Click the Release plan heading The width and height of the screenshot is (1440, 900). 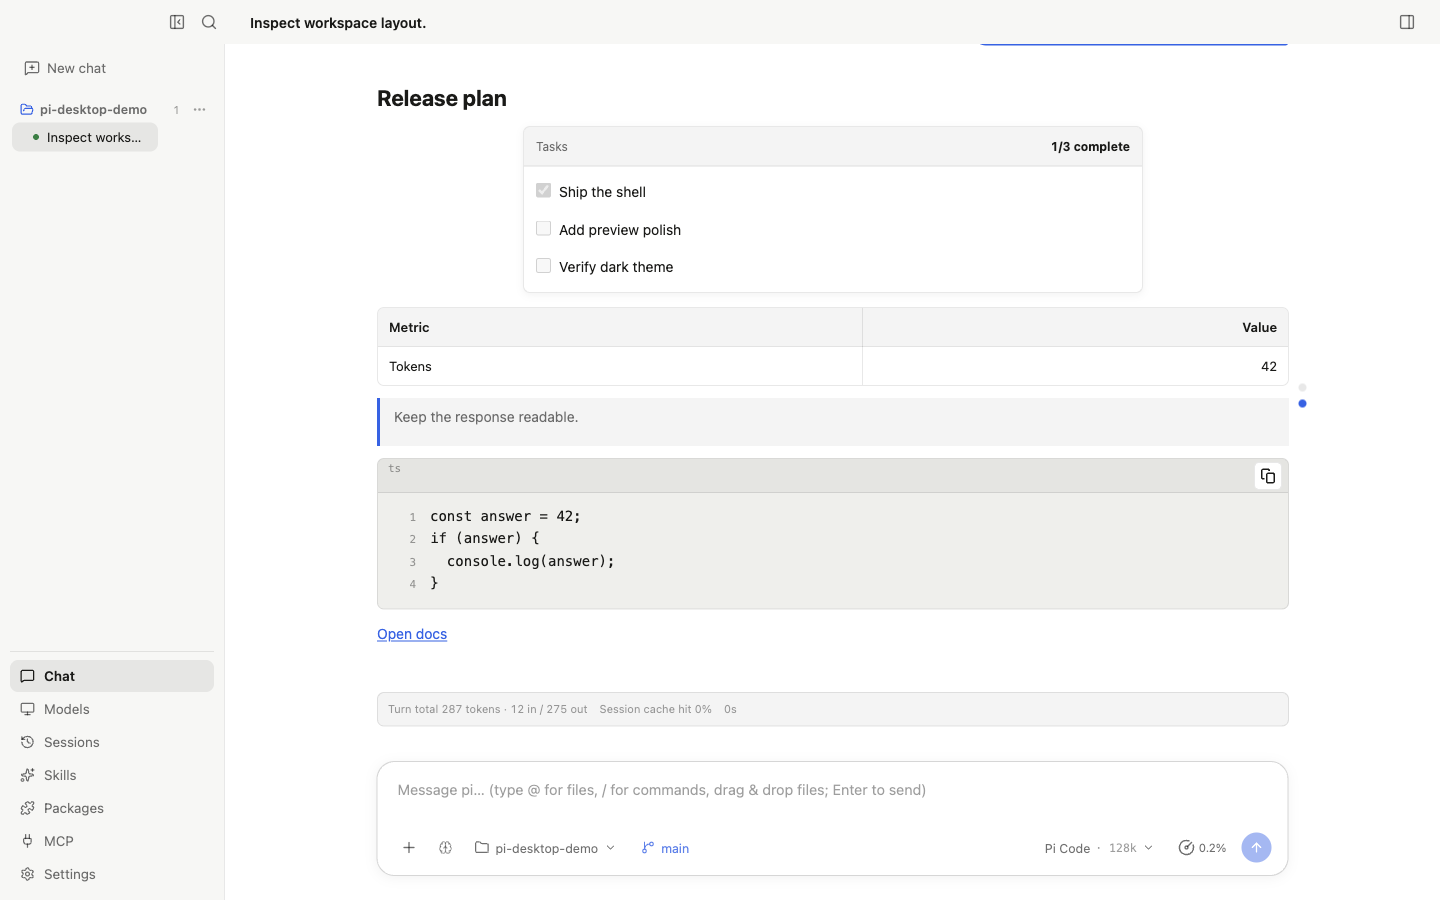click(x=442, y=98)
